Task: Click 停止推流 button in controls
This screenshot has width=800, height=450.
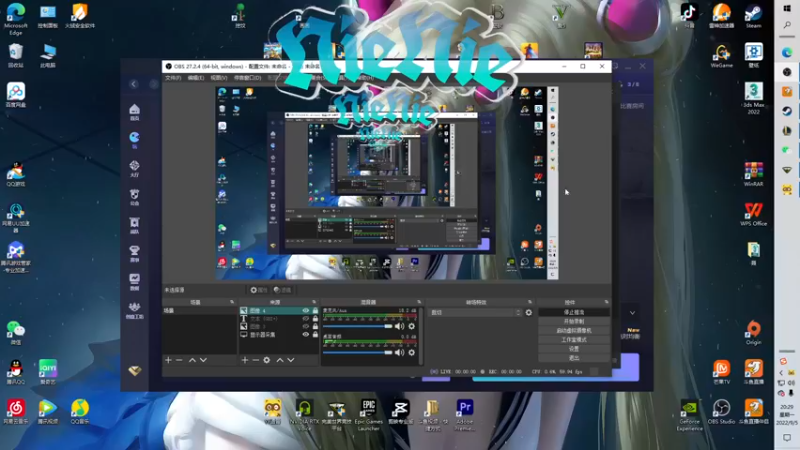Action: tap(574, 312)
